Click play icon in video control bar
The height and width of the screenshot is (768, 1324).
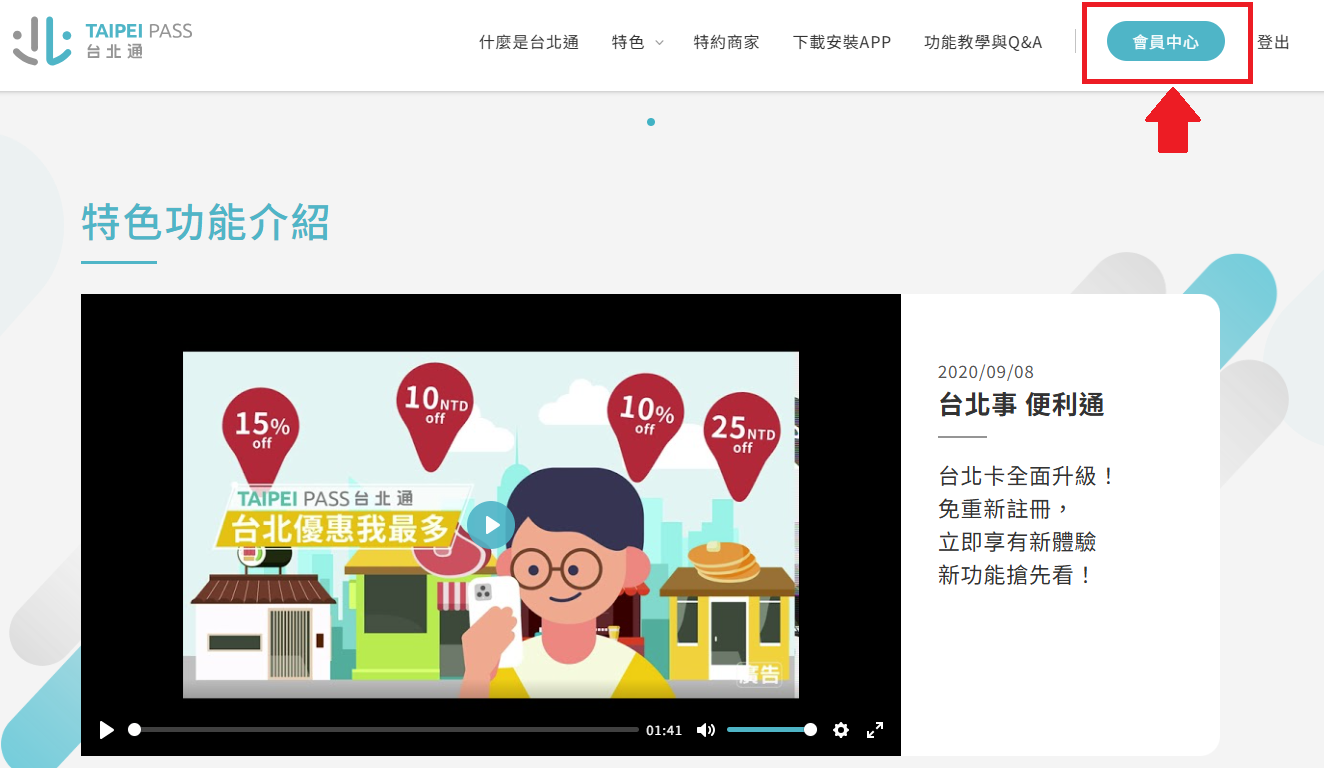[x=107, y=730]
